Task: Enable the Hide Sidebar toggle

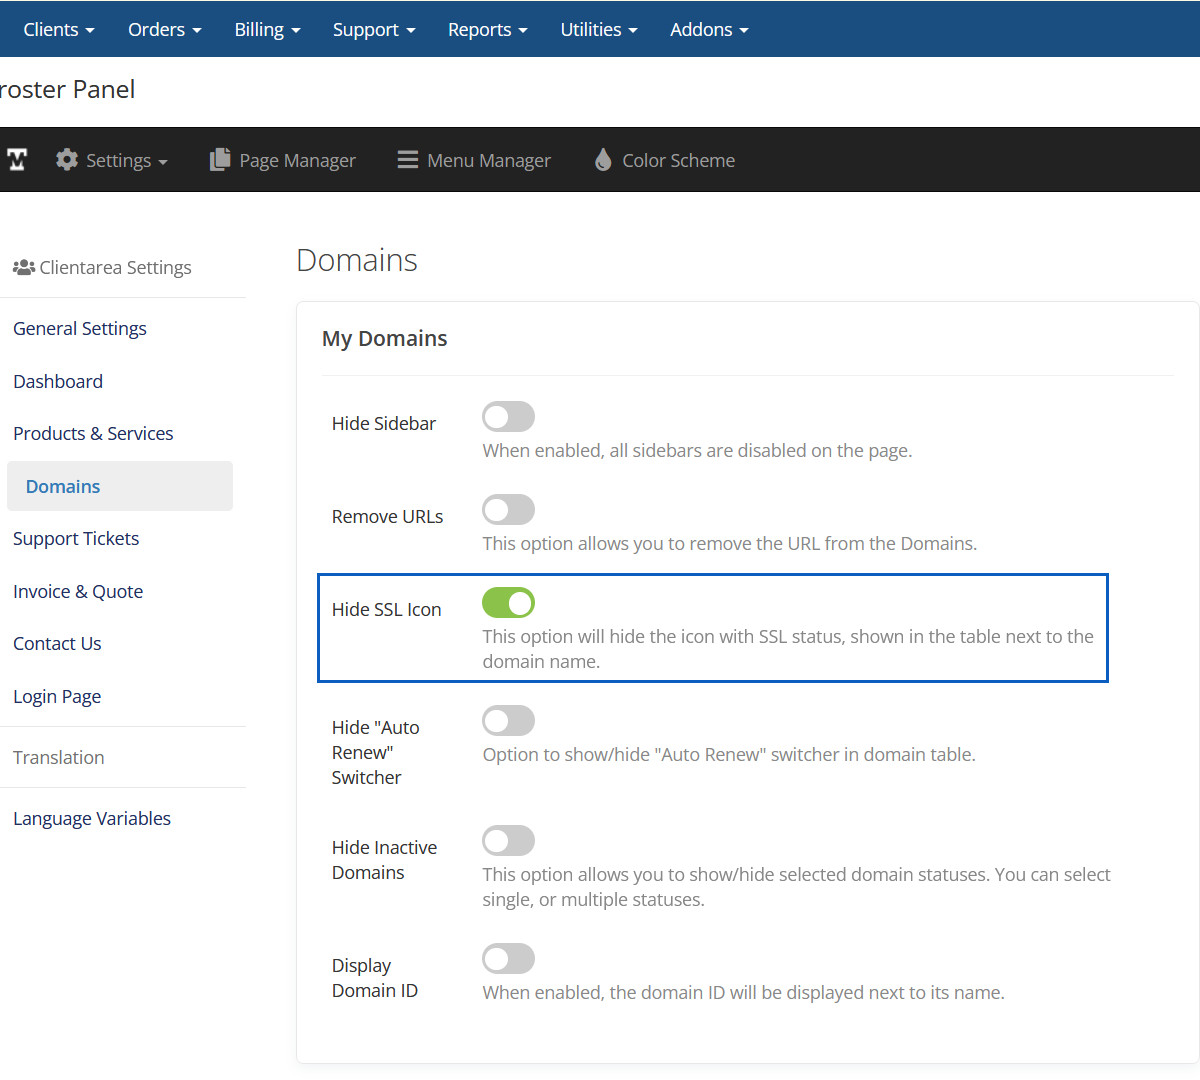Action: point(508,417)
